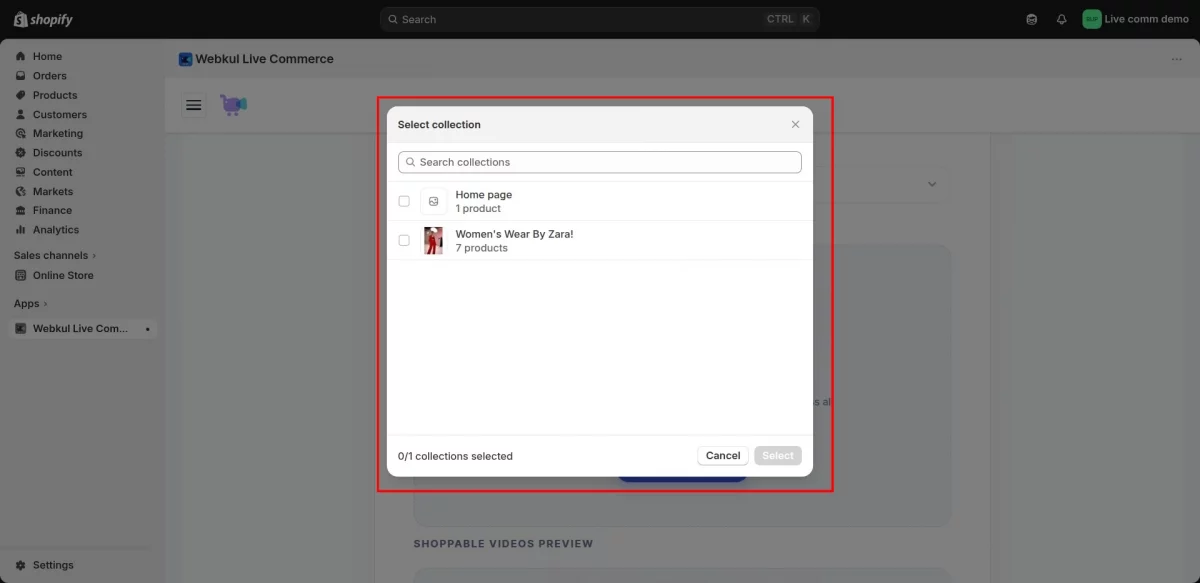1200x583 pixels.
Task: Close the Select collection dialog
Action: (x=796, y=125)
